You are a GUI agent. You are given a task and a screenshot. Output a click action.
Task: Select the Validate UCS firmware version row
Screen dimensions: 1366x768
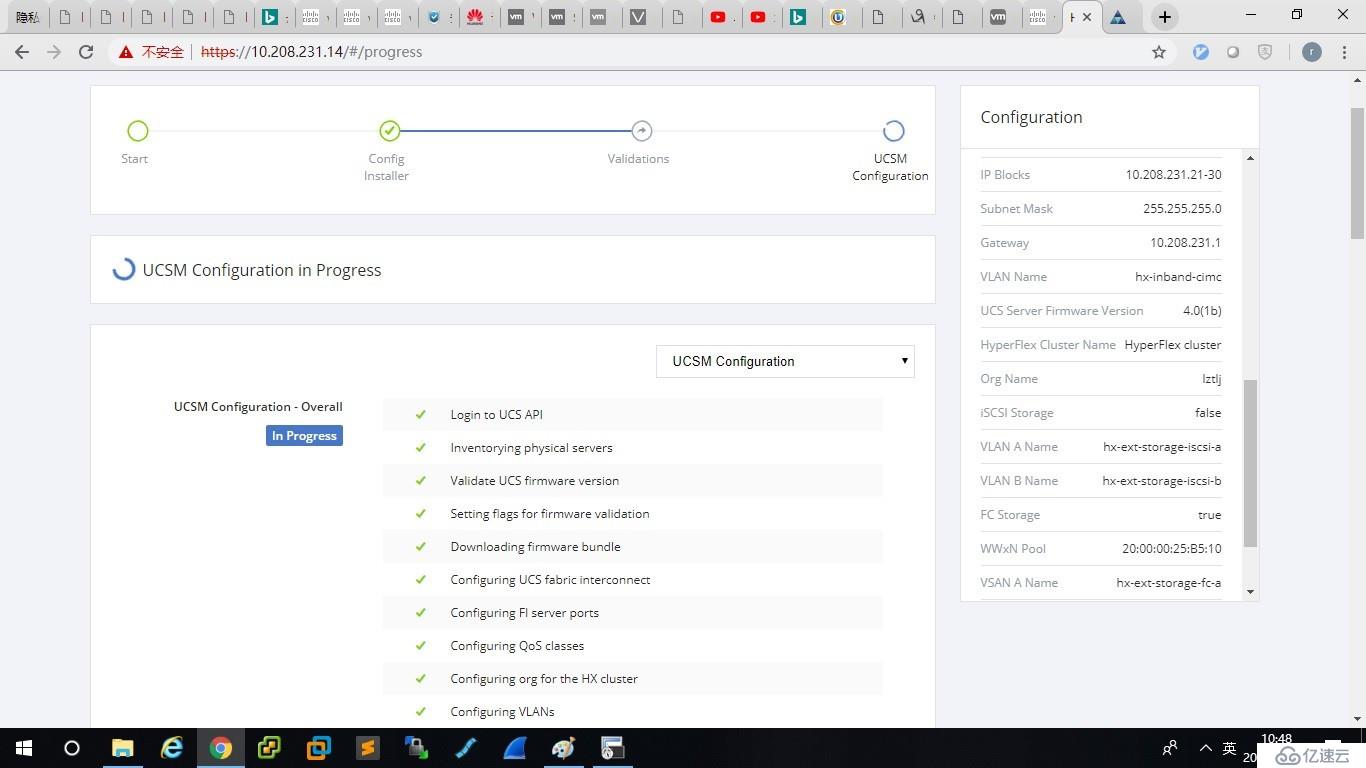point(632,480)
